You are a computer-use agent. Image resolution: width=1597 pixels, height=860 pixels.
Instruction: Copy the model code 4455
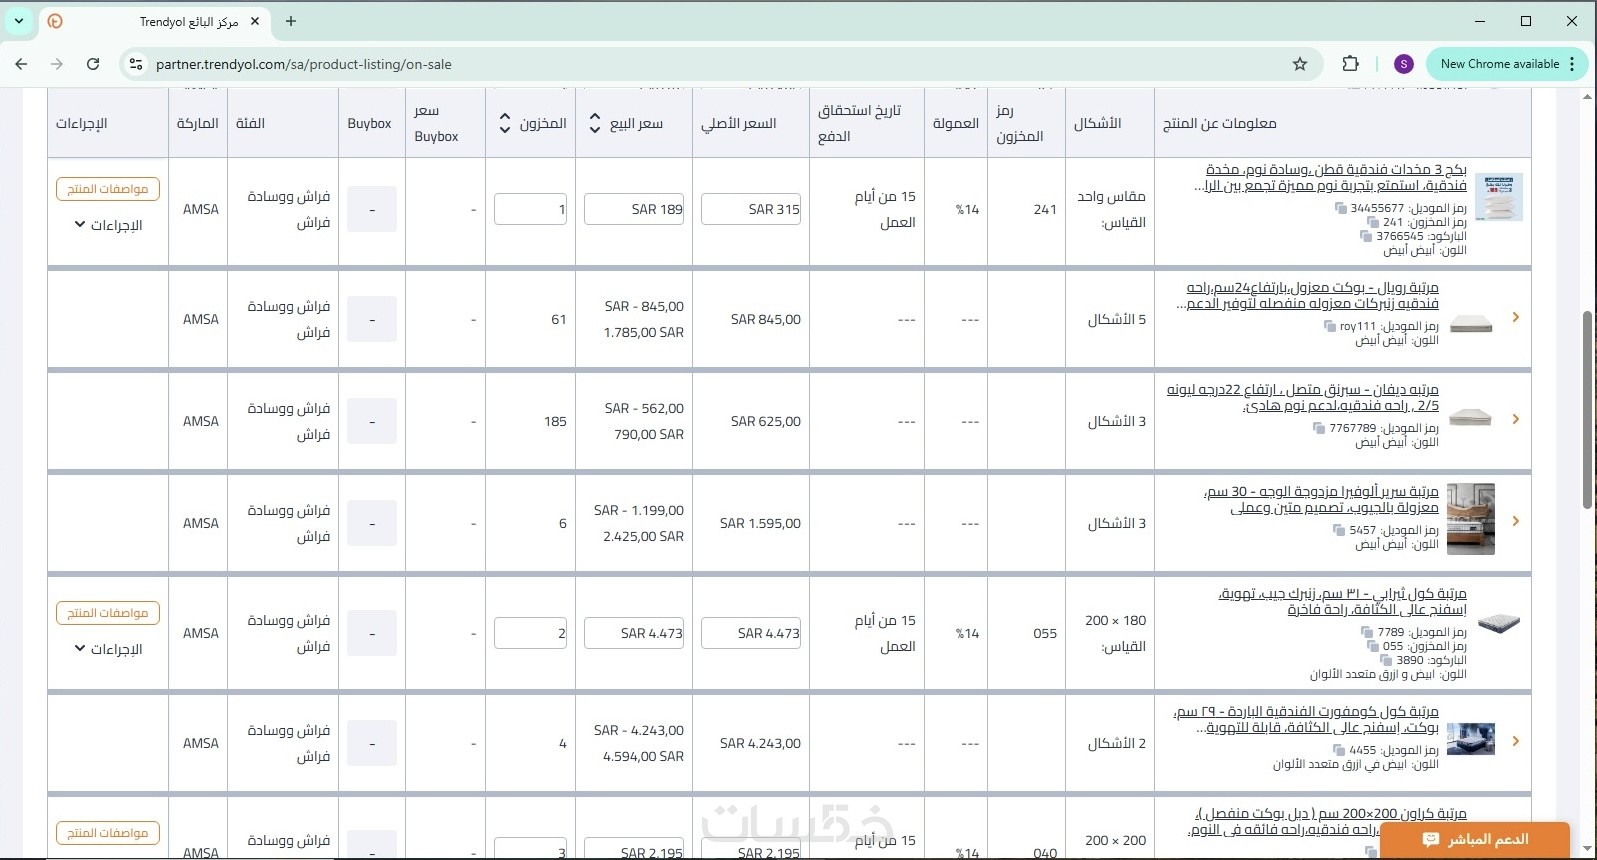(1339, 750)
